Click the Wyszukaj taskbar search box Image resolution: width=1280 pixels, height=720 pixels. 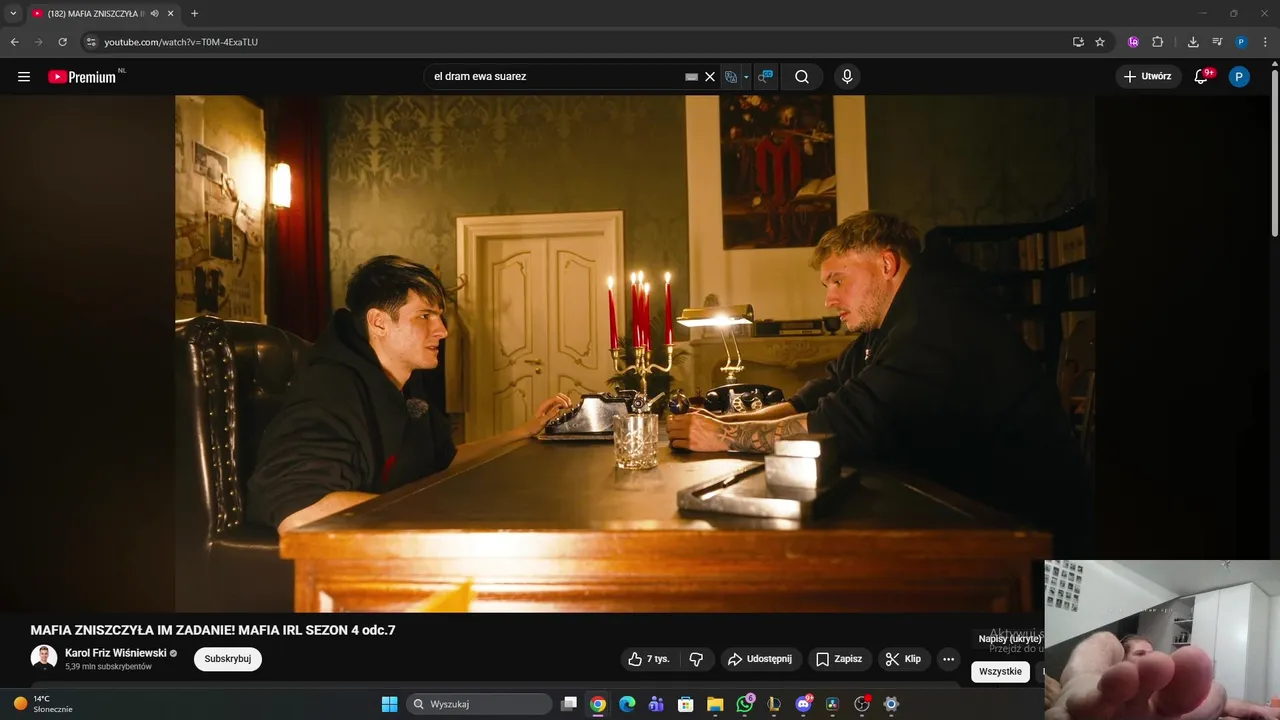point(480,704)
